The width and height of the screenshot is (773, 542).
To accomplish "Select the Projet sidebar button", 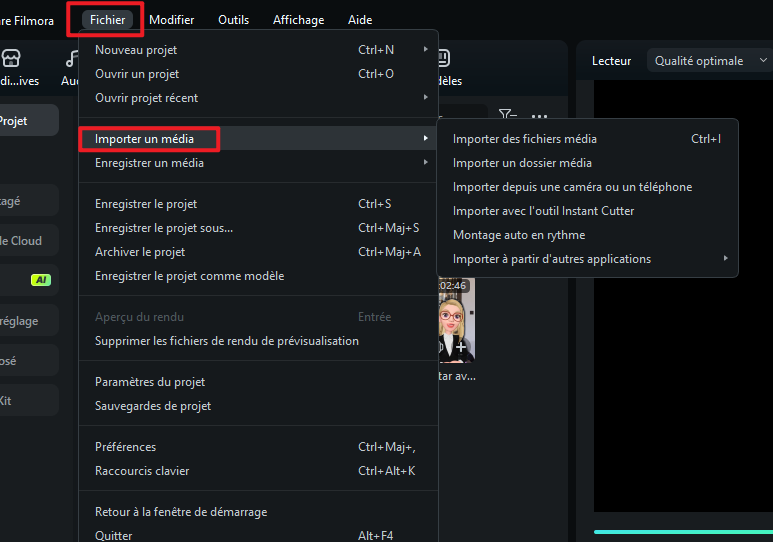I will coord(29,121).
